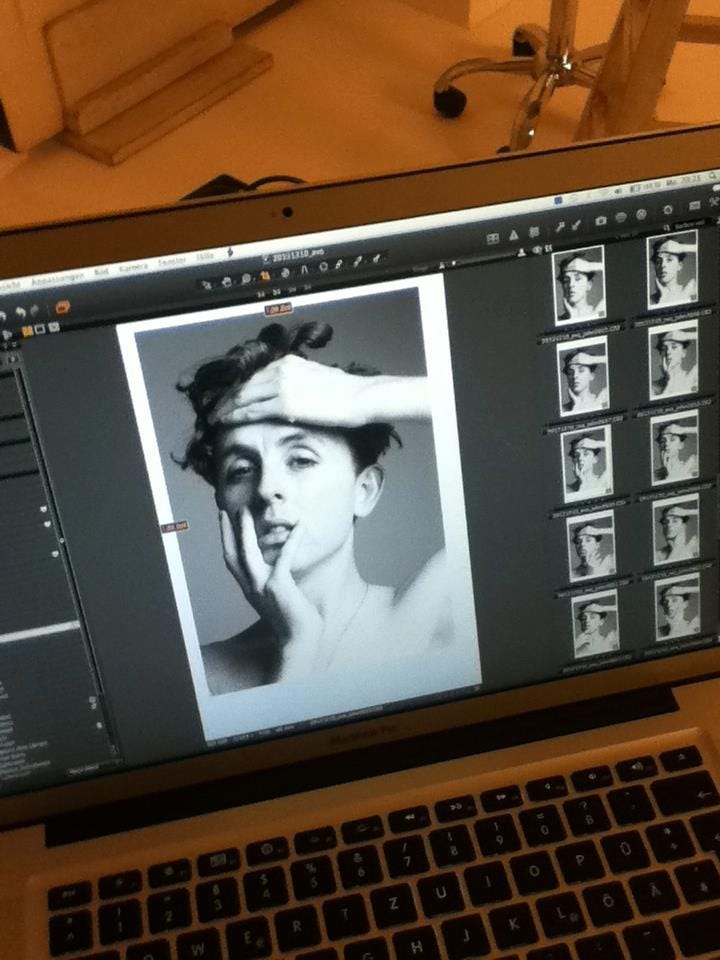
Task: Select third thumbnail in left browser column
Action: tap(587, 463)
